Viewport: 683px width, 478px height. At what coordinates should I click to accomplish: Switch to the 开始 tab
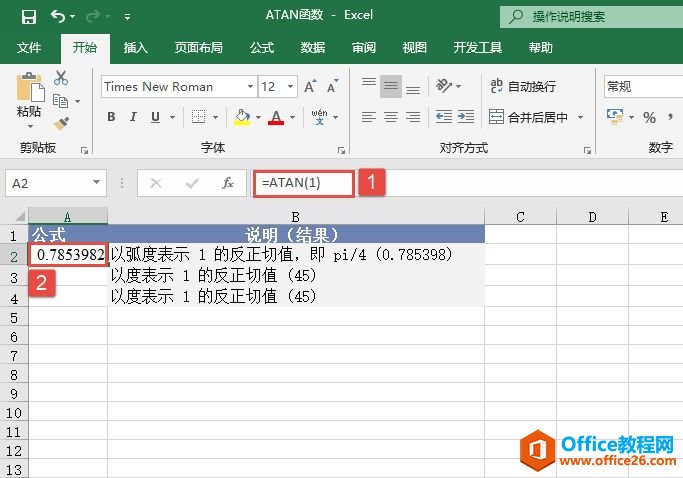tap(85, 47)
